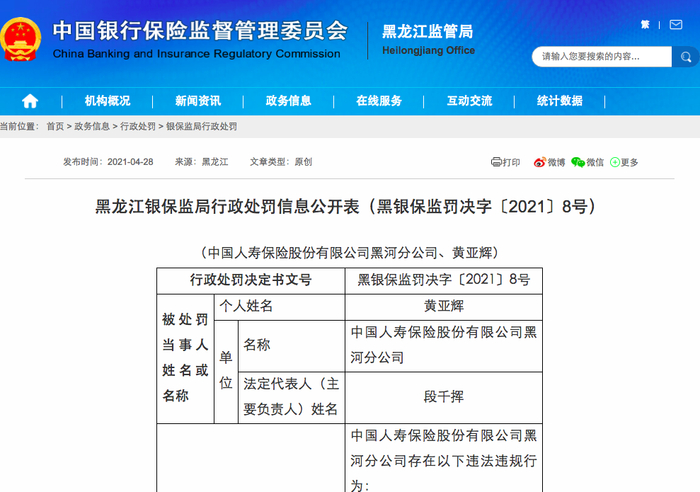
Task: Open the mail envelope icon
Action: click(x=676, y=25)
